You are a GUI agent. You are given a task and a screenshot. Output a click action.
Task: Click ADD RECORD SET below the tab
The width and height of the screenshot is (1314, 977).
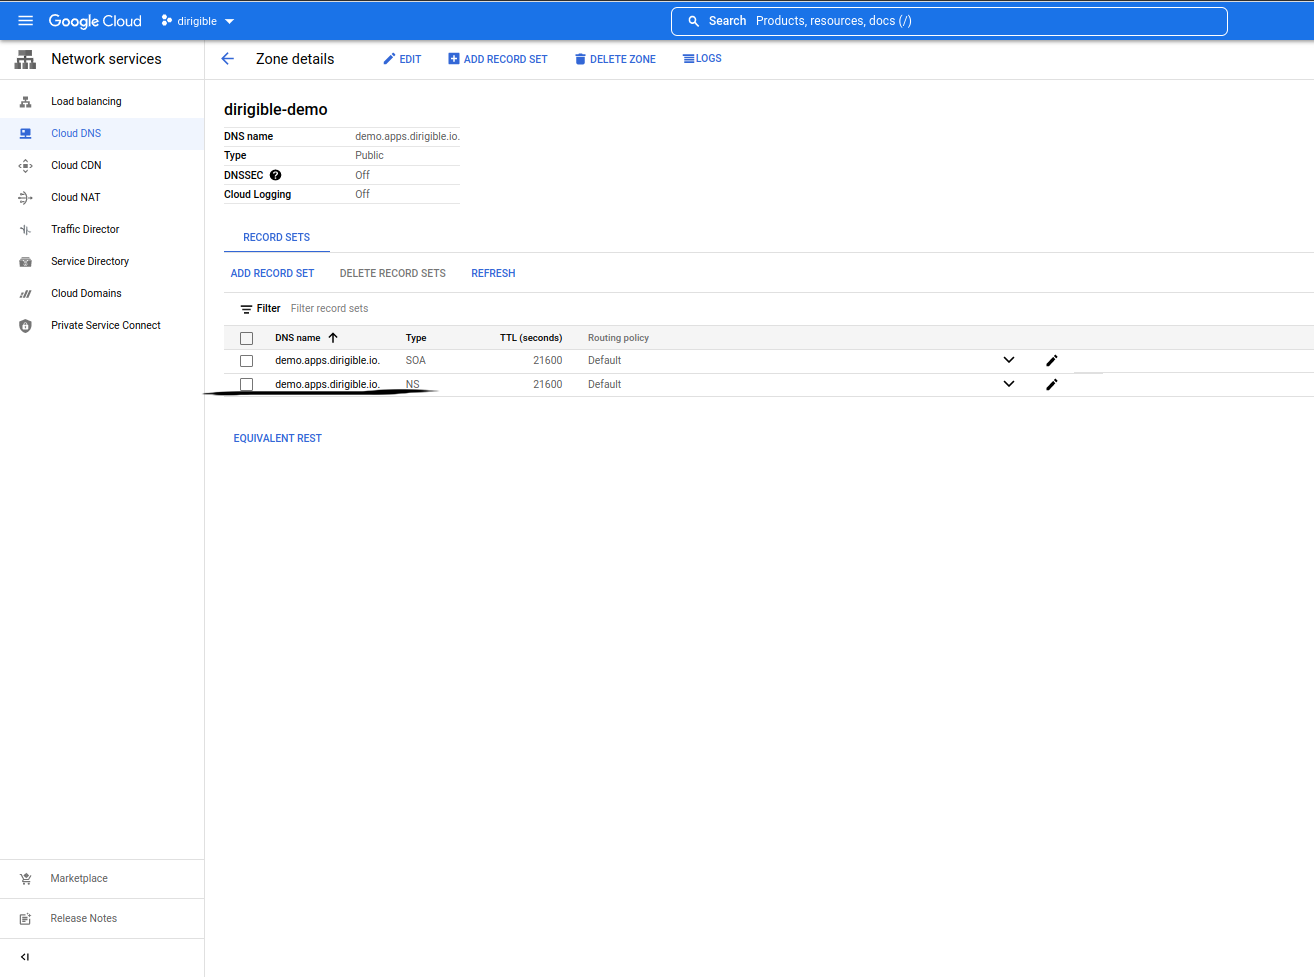click(272, 274)
